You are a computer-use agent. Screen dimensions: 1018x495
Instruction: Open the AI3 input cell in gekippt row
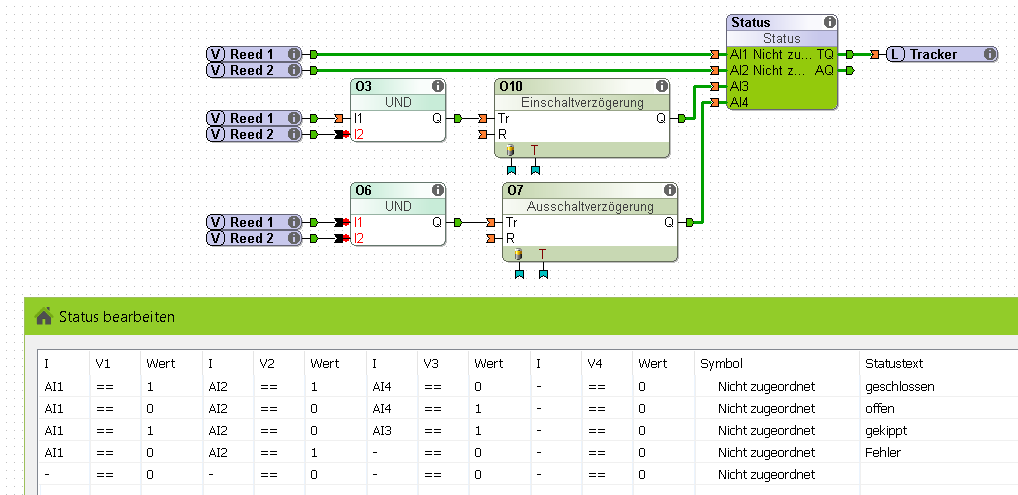382,431
